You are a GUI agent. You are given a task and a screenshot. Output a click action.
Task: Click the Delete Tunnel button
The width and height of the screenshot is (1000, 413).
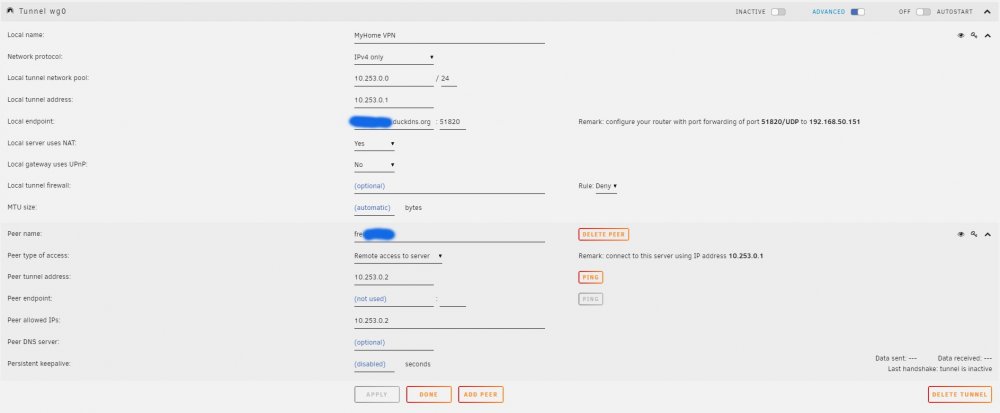tap(959, 395)
